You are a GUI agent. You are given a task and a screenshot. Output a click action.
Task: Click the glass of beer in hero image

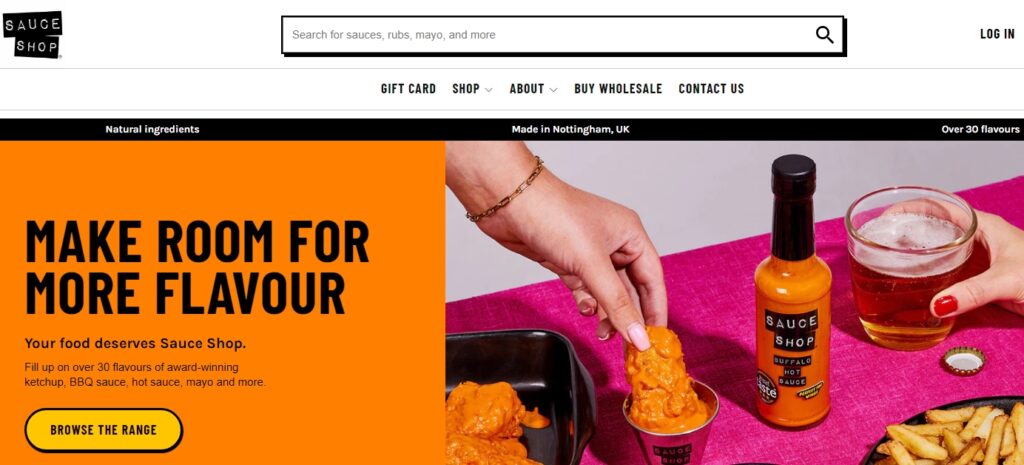(910, 268)
